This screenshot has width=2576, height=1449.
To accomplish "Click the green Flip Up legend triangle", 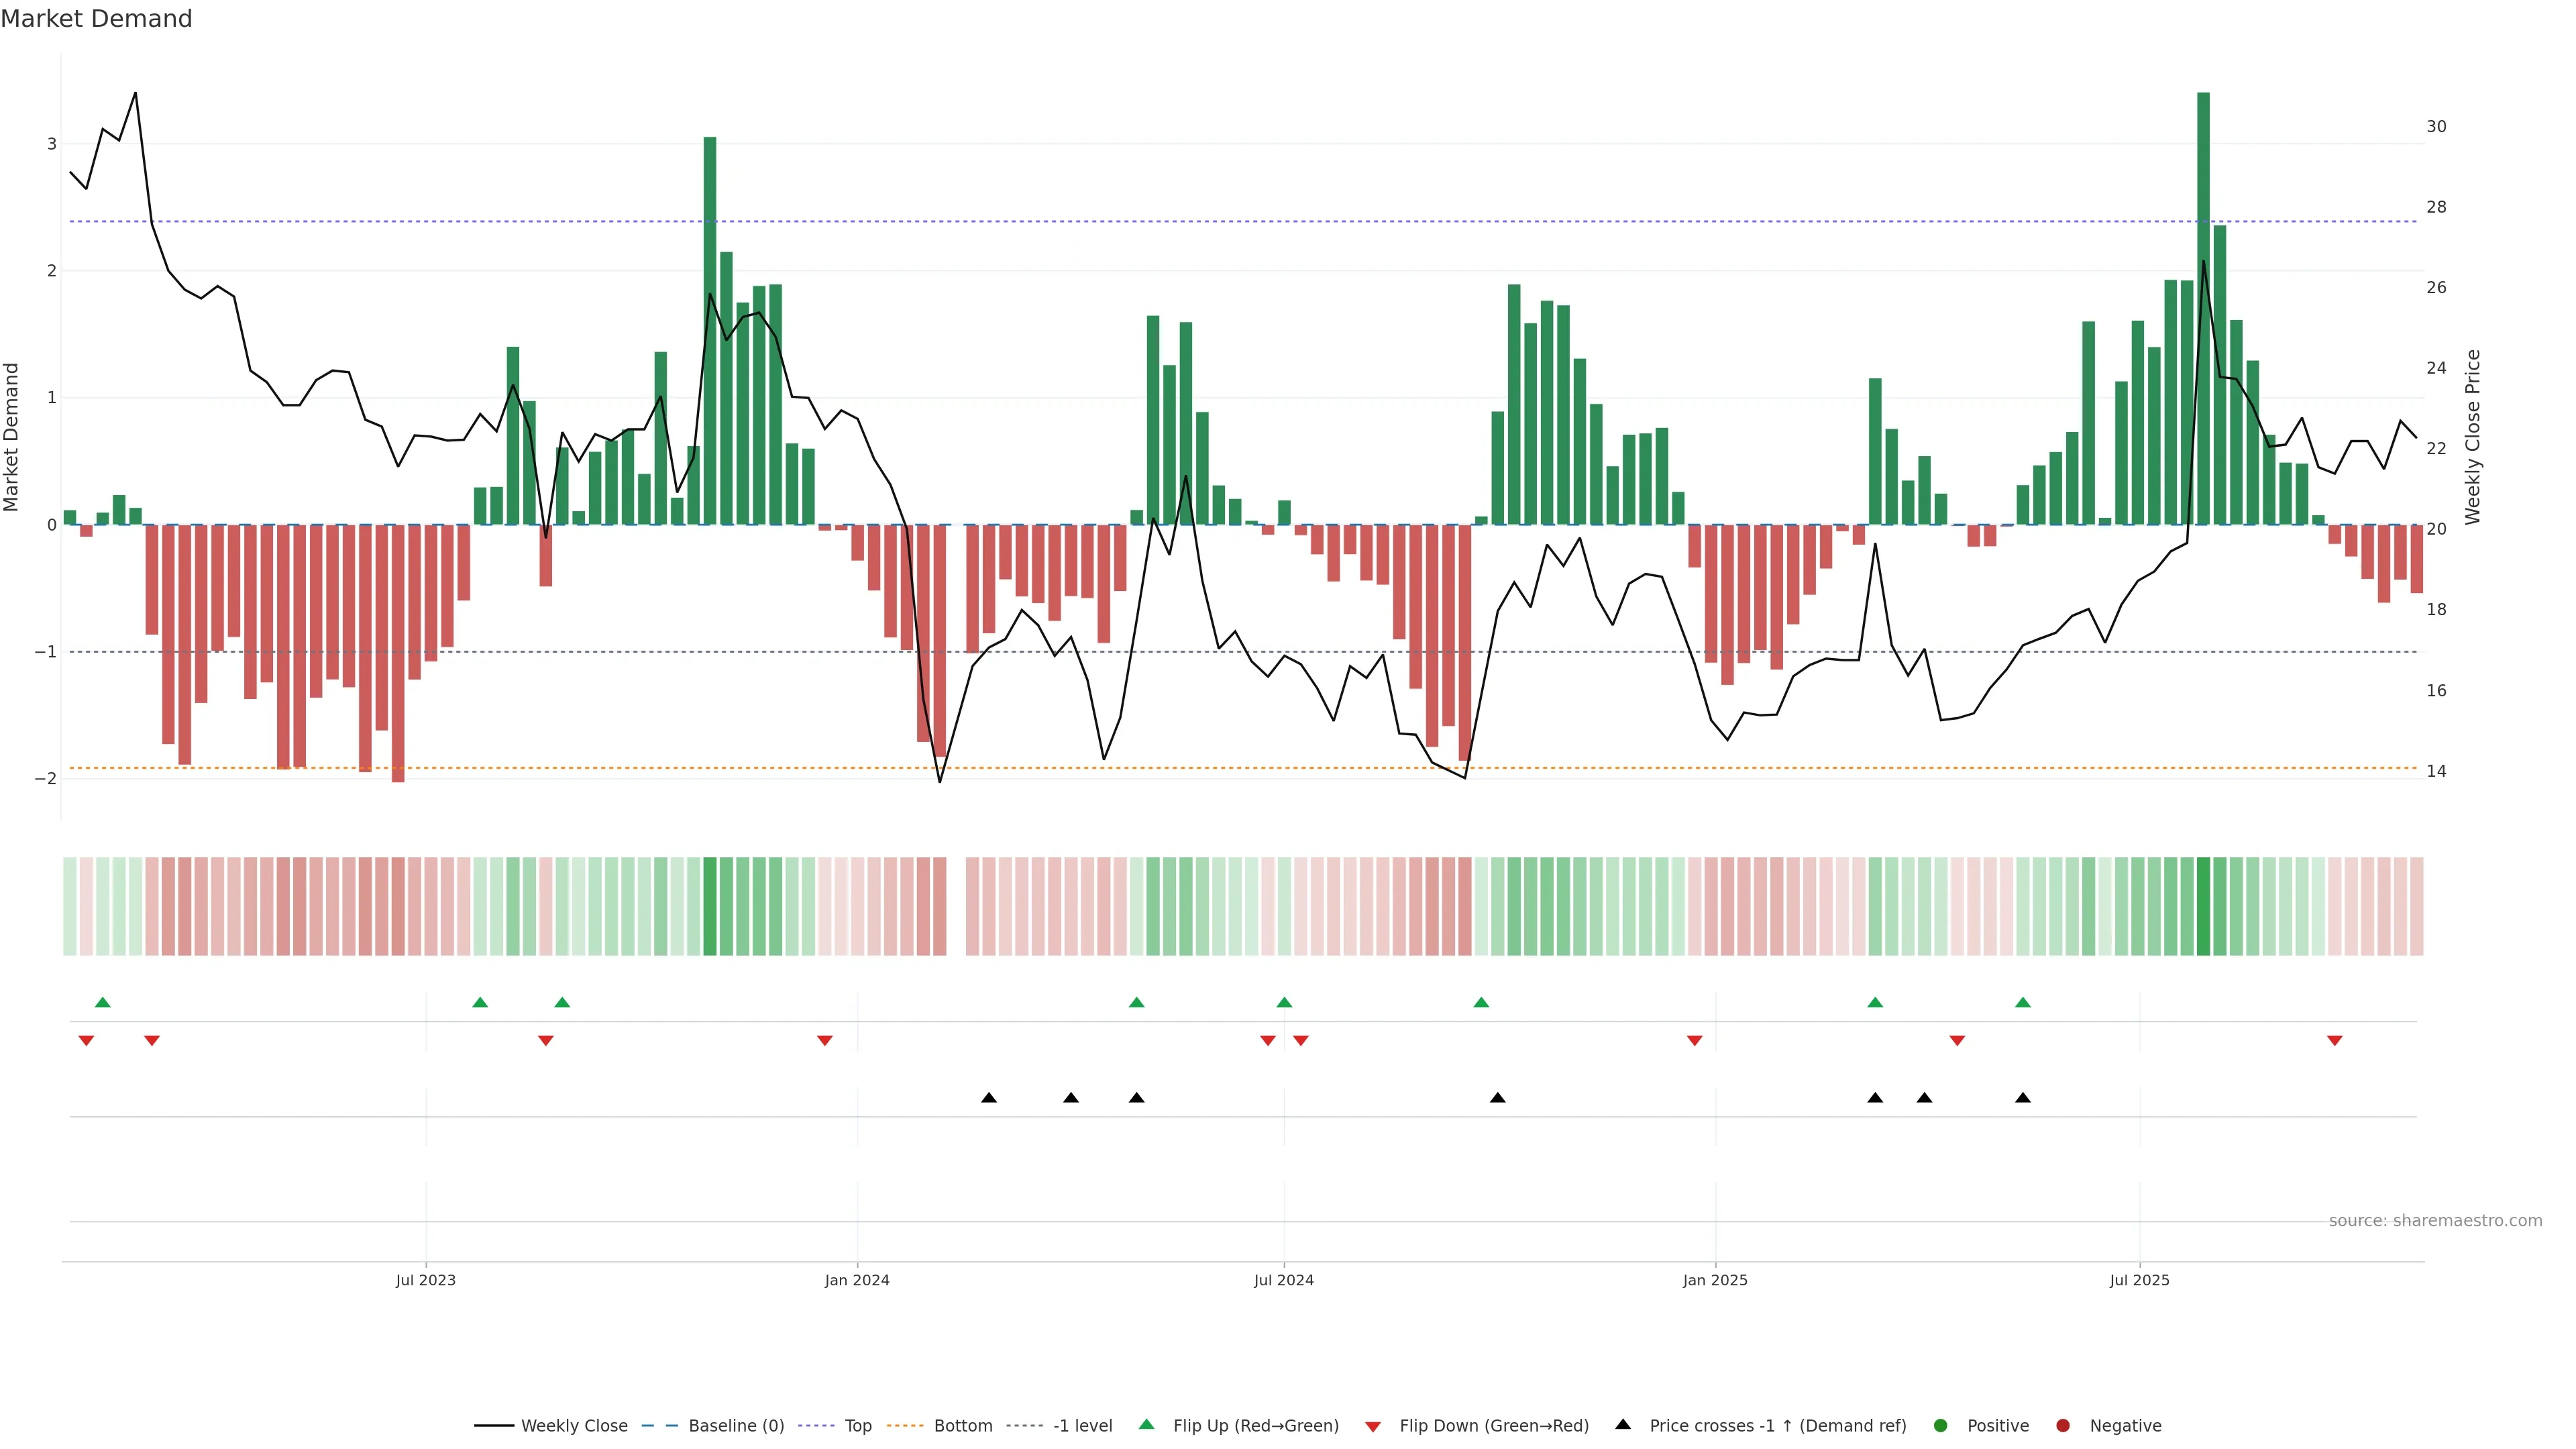I will (x=1146, y=1425).
